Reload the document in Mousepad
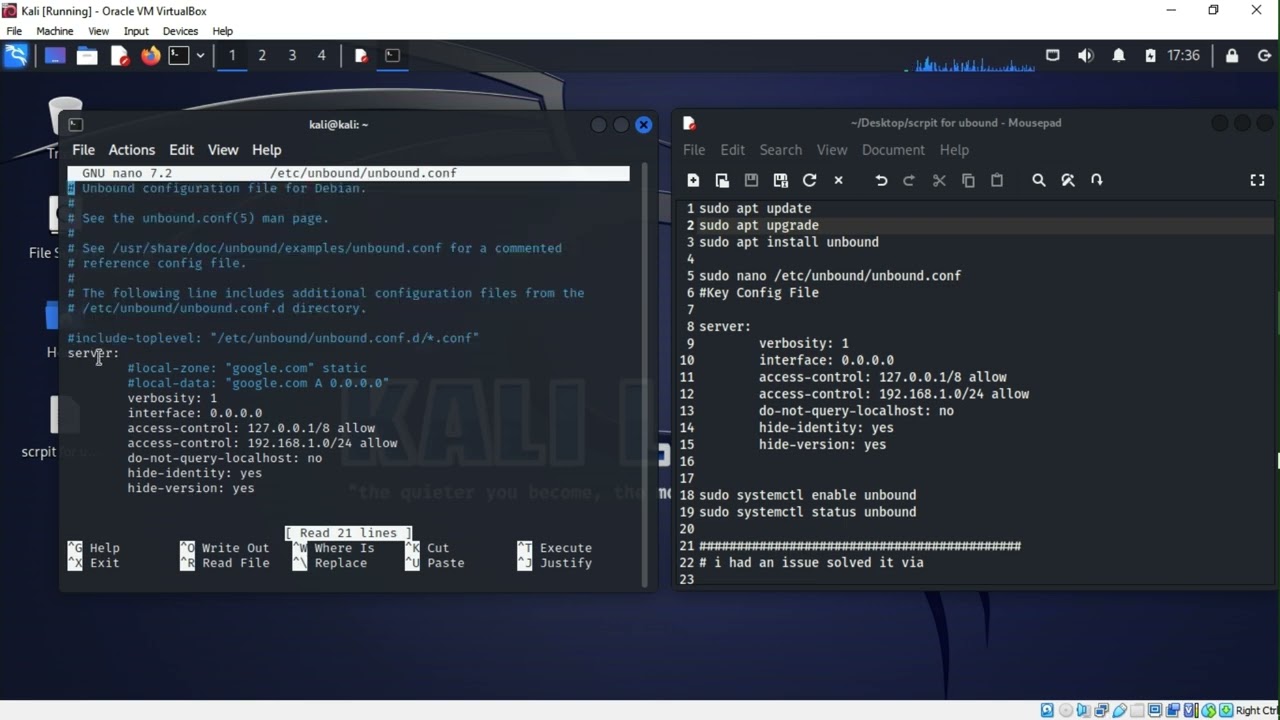 810,180
